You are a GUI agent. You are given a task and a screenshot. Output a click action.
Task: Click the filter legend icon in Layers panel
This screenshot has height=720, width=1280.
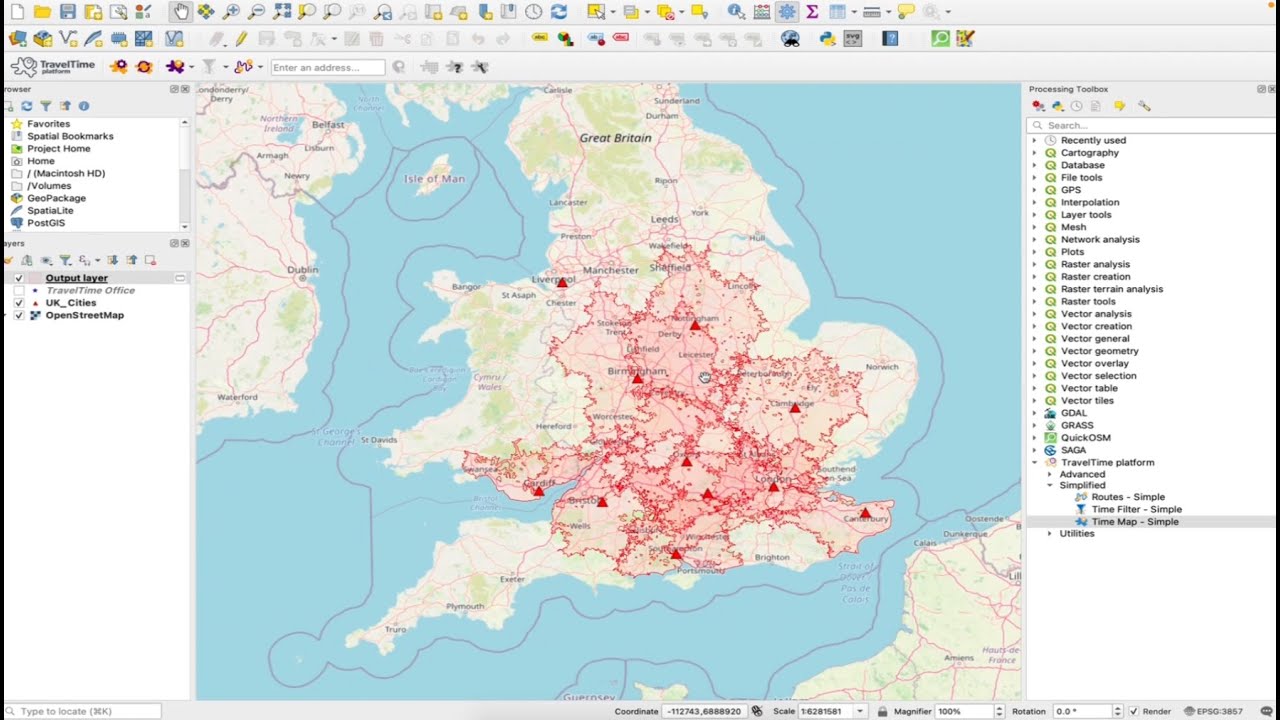pyautogui.click(x=65, y=260)
